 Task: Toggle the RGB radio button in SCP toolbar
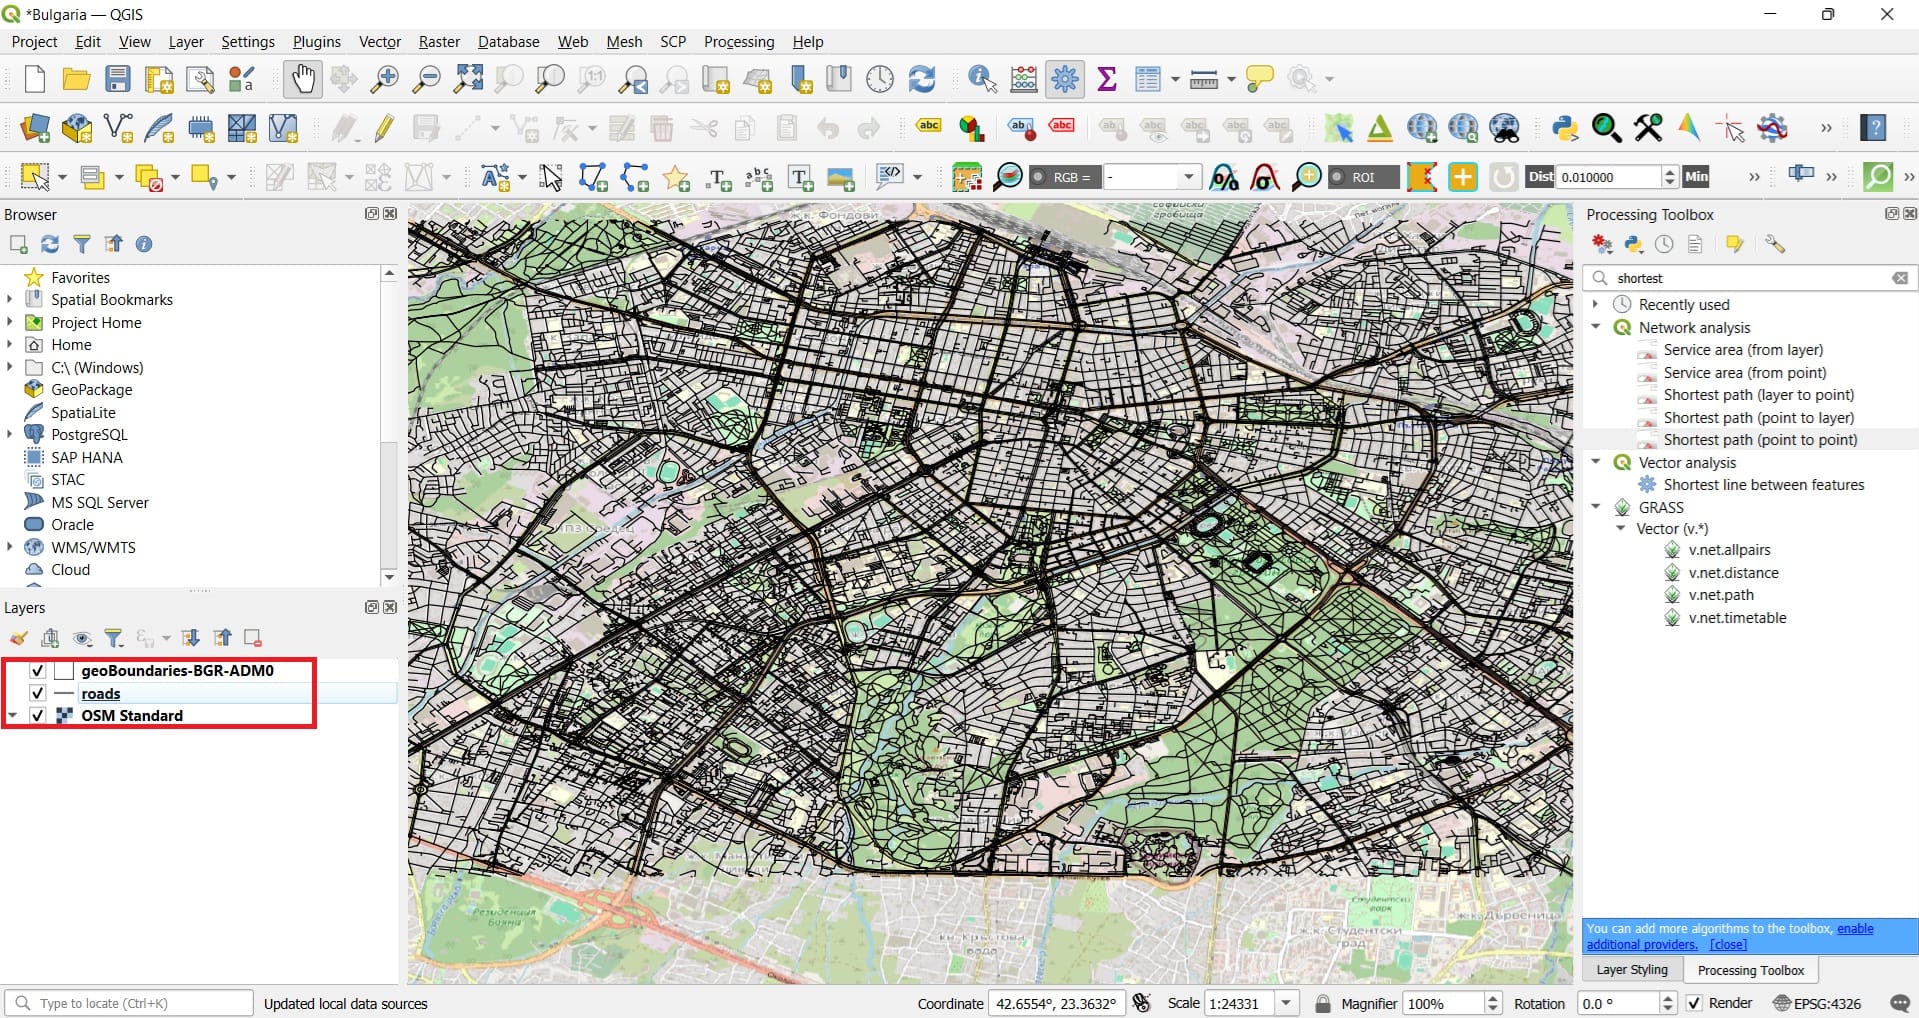pyautogui.click(x=1039, y=177)
